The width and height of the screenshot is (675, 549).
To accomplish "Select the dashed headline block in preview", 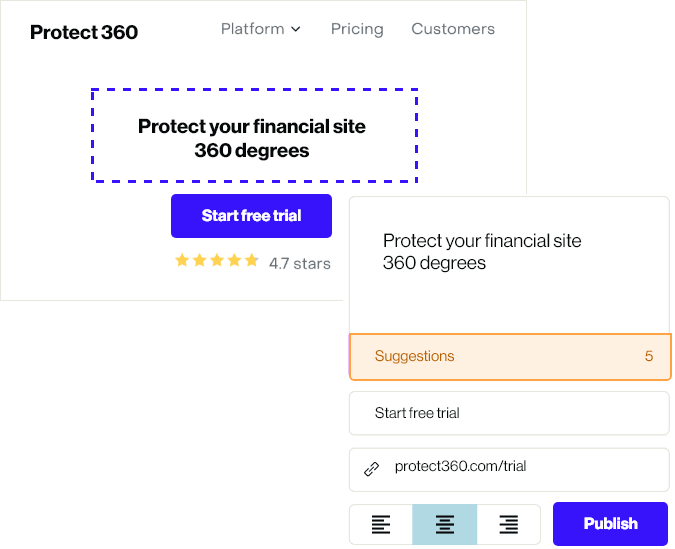I will pos(254,136).
